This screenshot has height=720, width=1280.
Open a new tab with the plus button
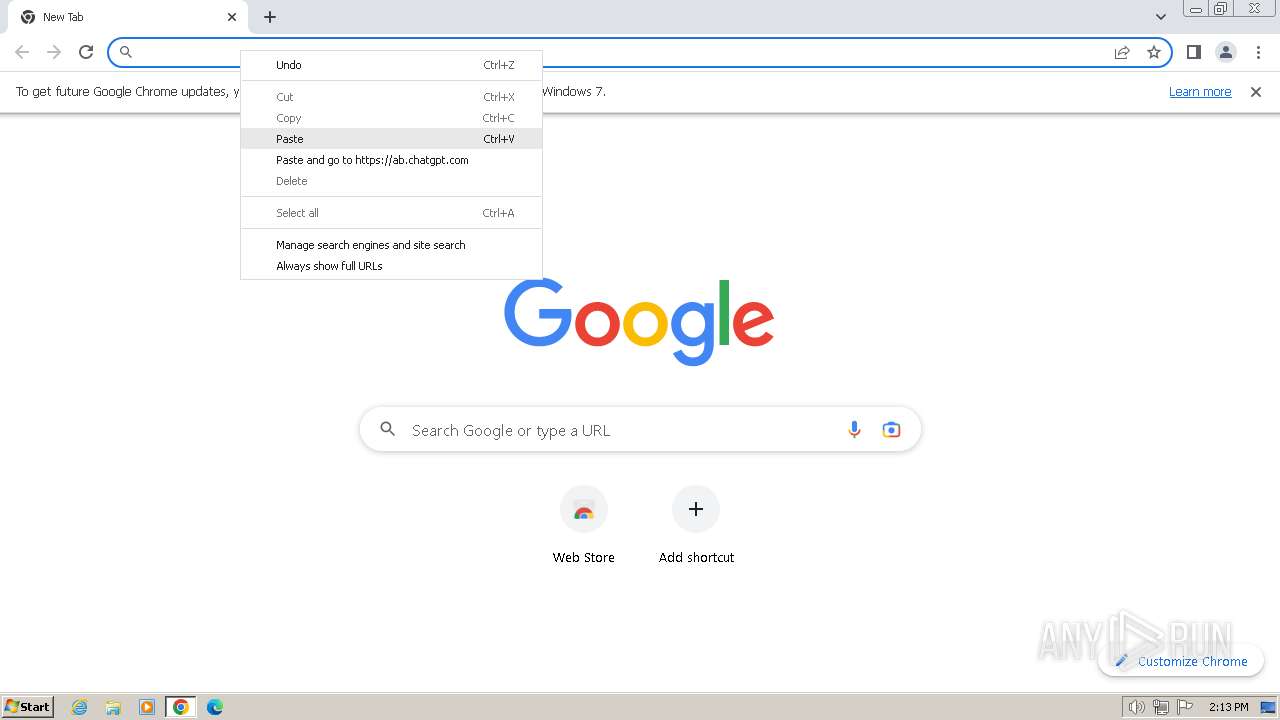(270, 17)
